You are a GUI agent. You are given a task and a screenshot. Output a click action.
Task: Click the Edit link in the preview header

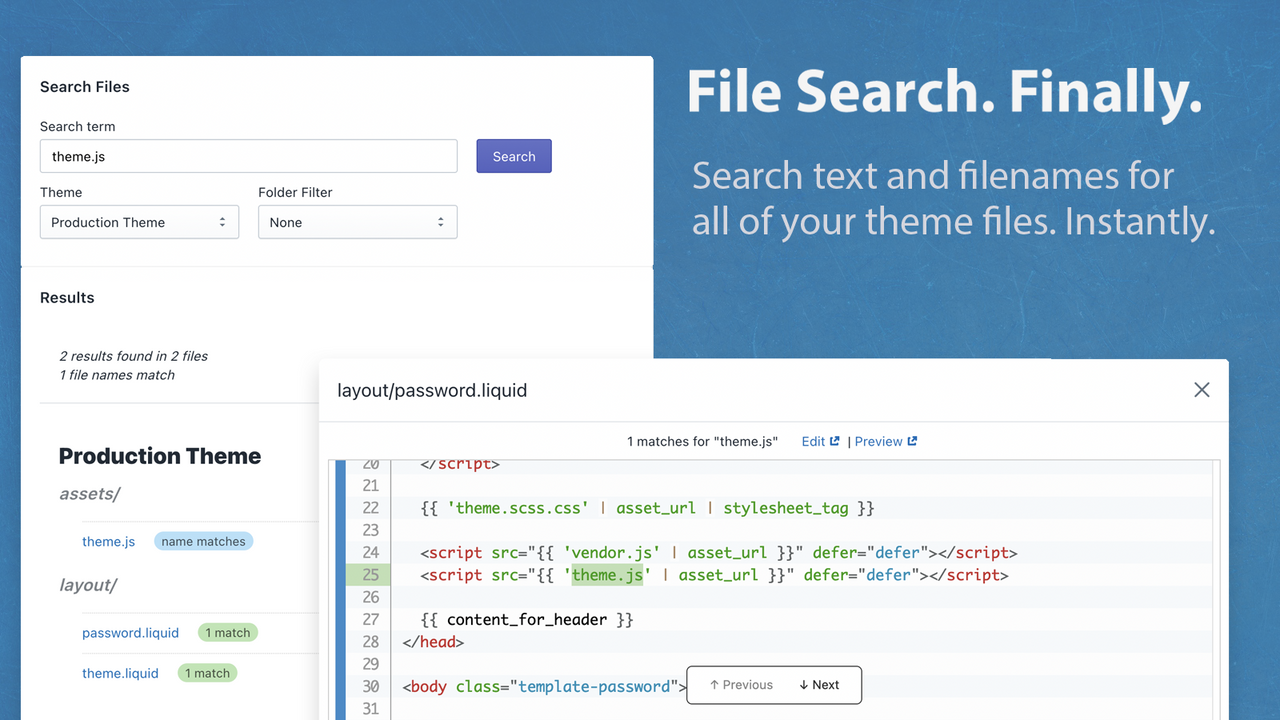tap(813, 441)
